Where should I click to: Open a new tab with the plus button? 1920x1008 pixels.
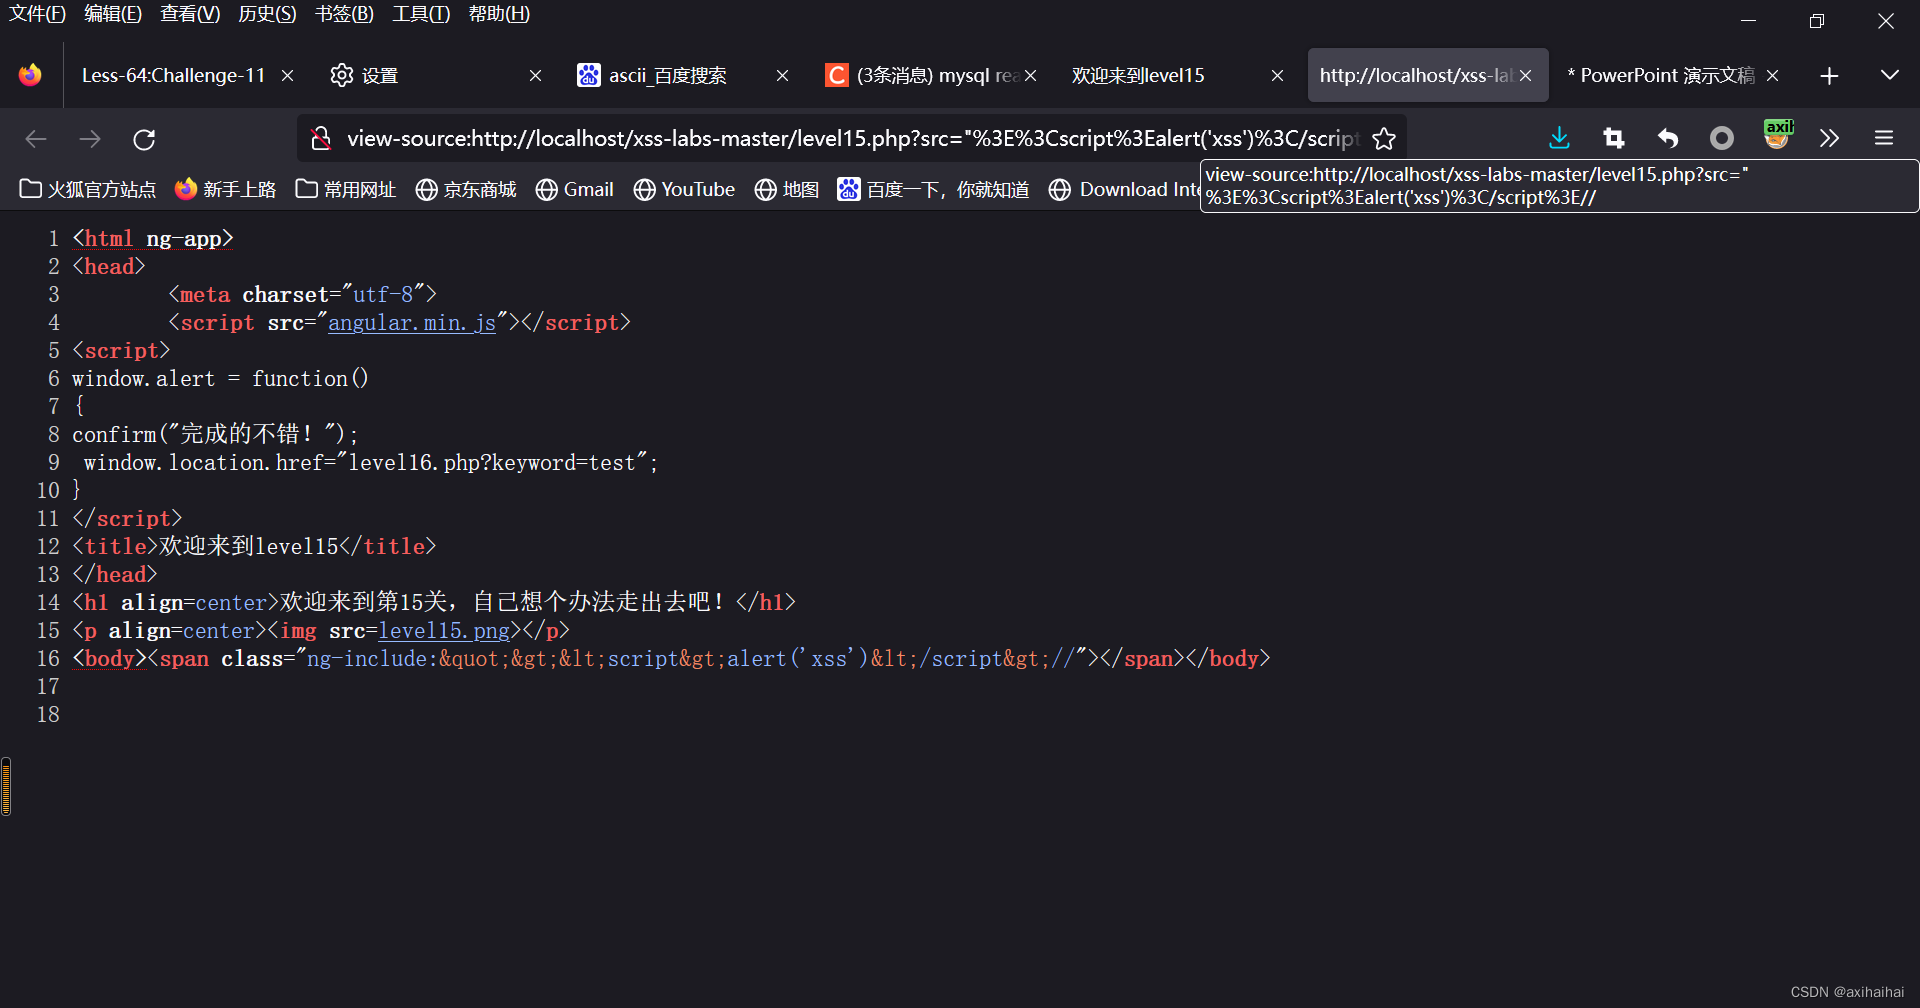(1829, 75)
